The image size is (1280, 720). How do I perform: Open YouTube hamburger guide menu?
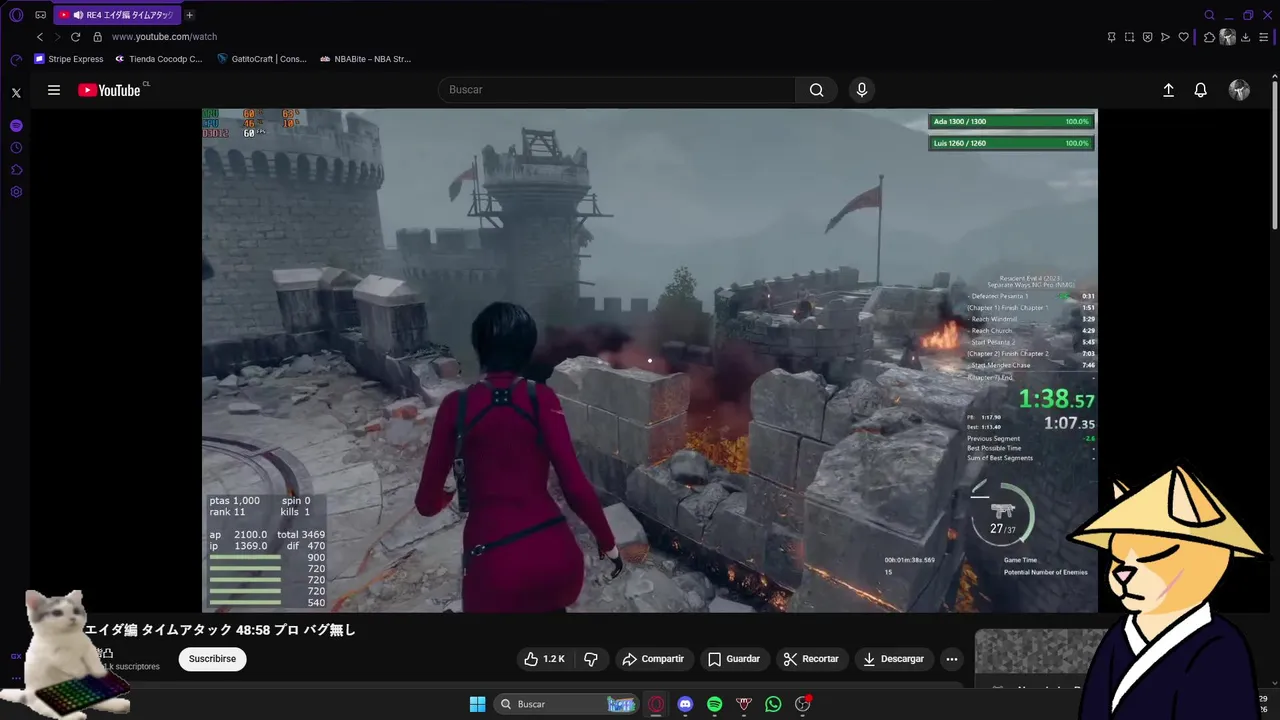tap(54, 90)
